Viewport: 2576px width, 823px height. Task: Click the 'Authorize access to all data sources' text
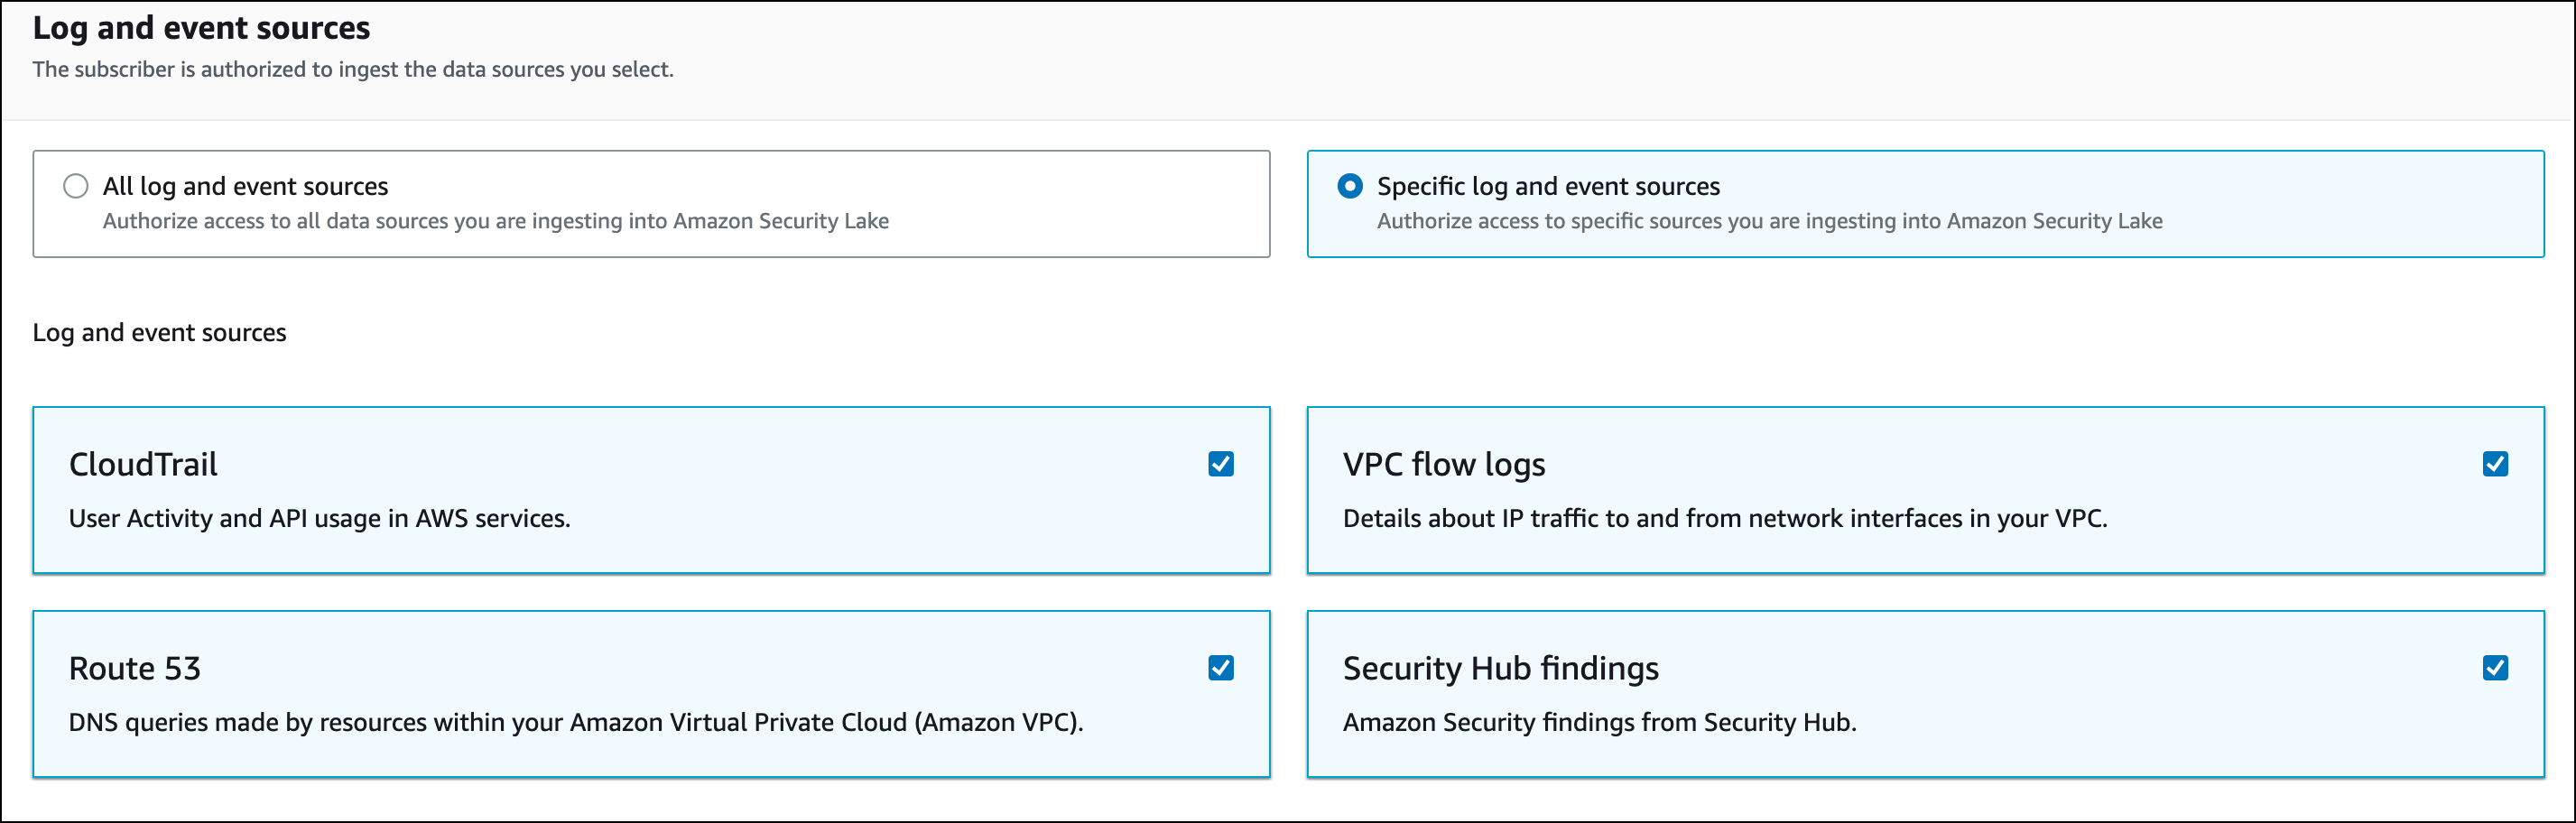(x=495, y=221)
